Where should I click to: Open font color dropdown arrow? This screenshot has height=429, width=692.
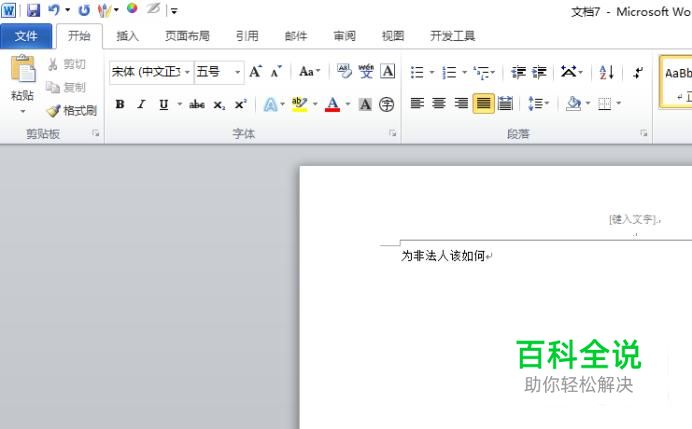348,105
